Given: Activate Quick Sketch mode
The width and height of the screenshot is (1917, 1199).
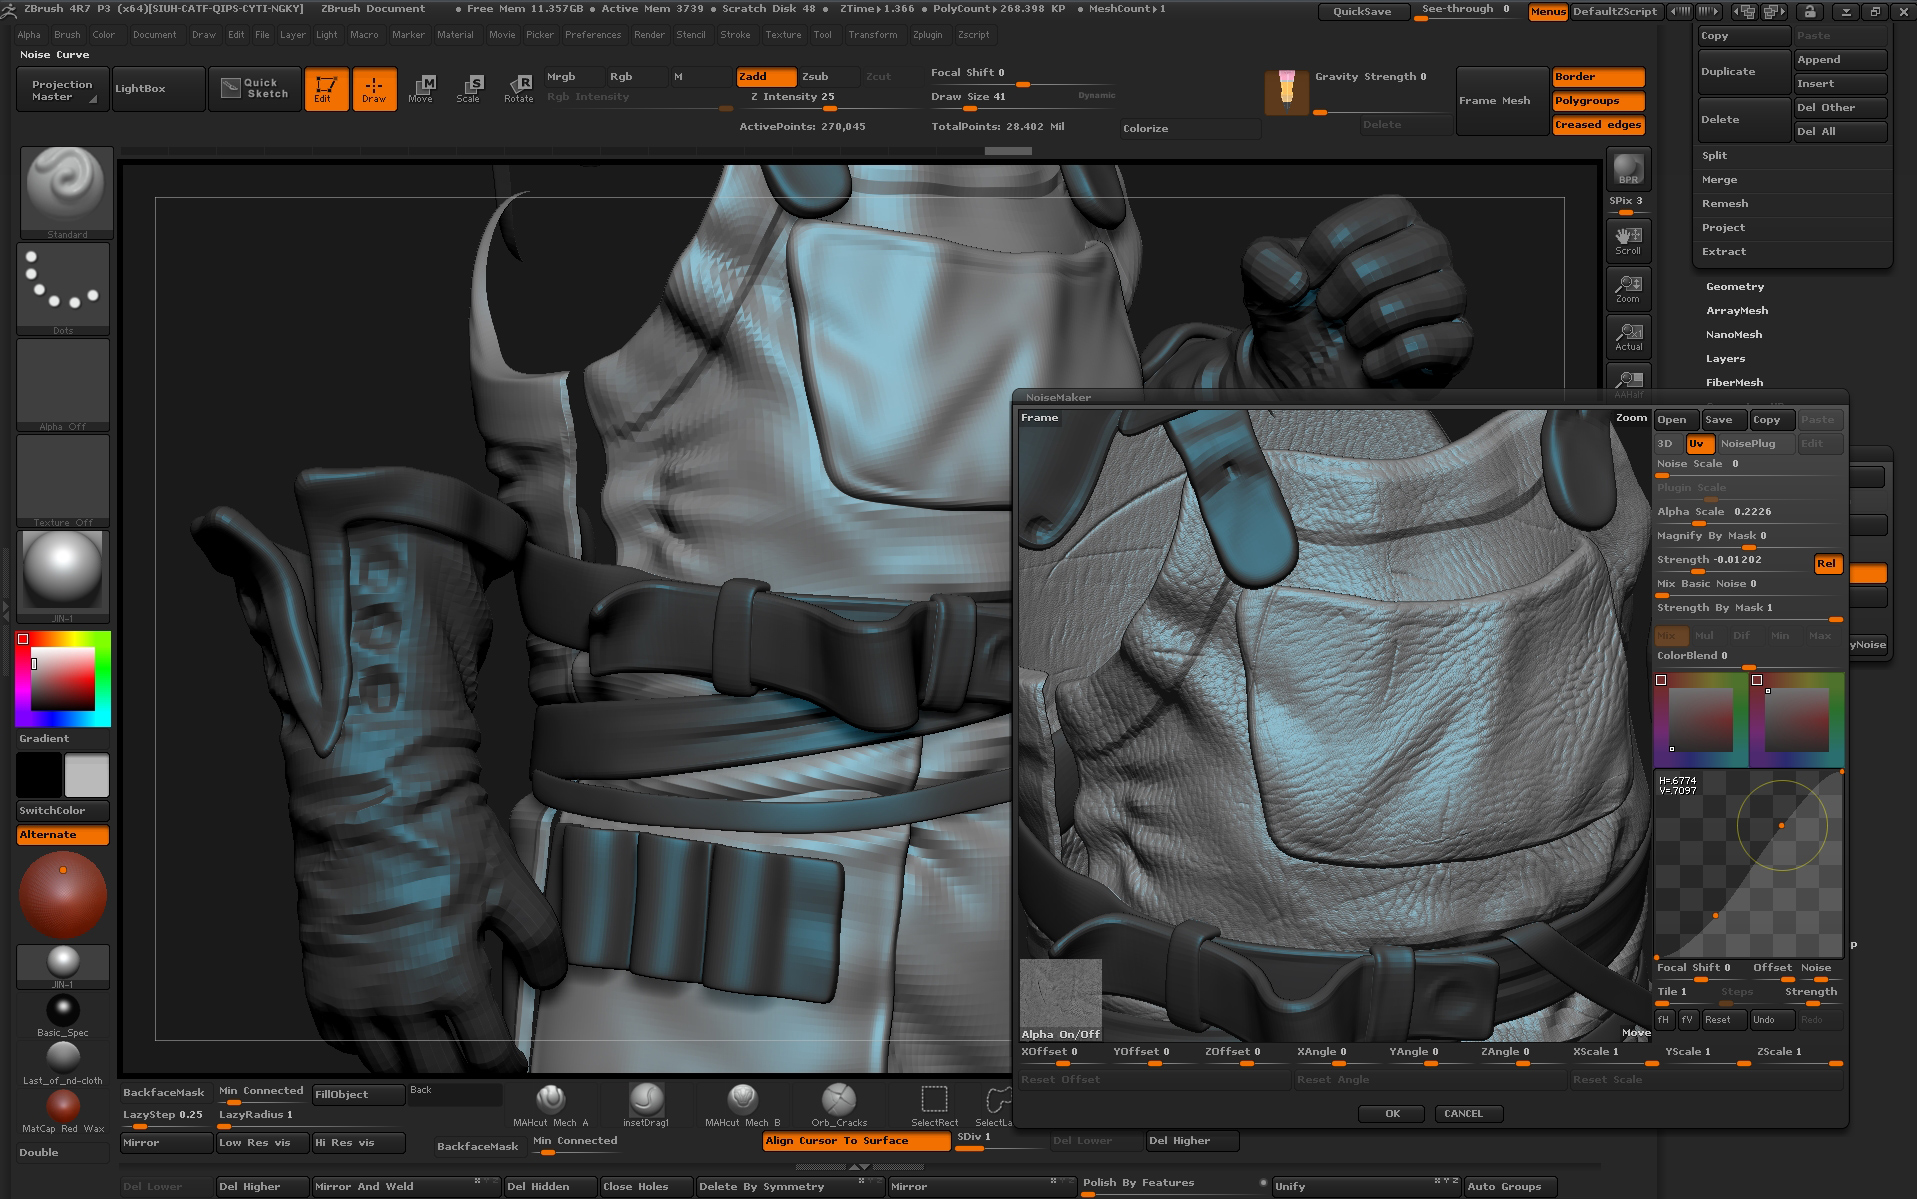Looking at the screenshot, I should point(255,88).
